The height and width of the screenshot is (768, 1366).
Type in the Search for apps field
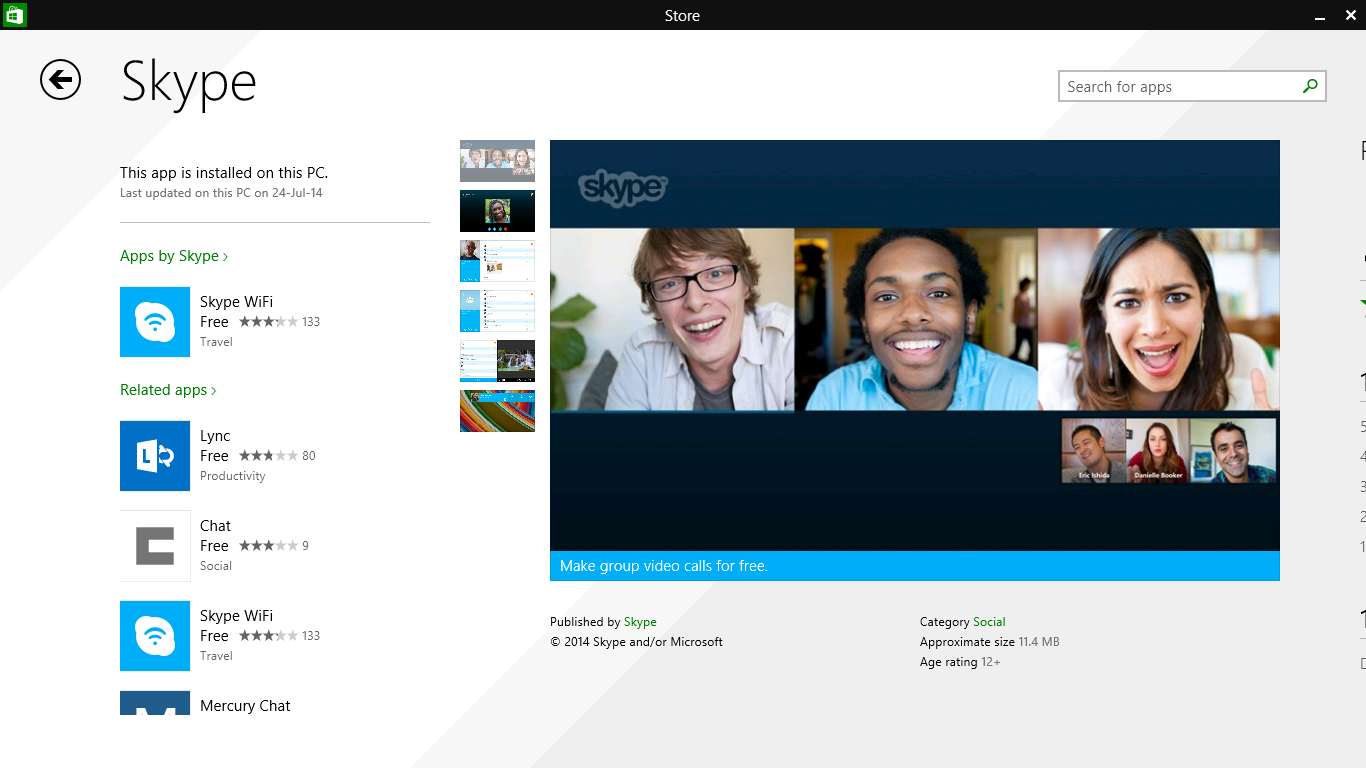(1178, 87)
